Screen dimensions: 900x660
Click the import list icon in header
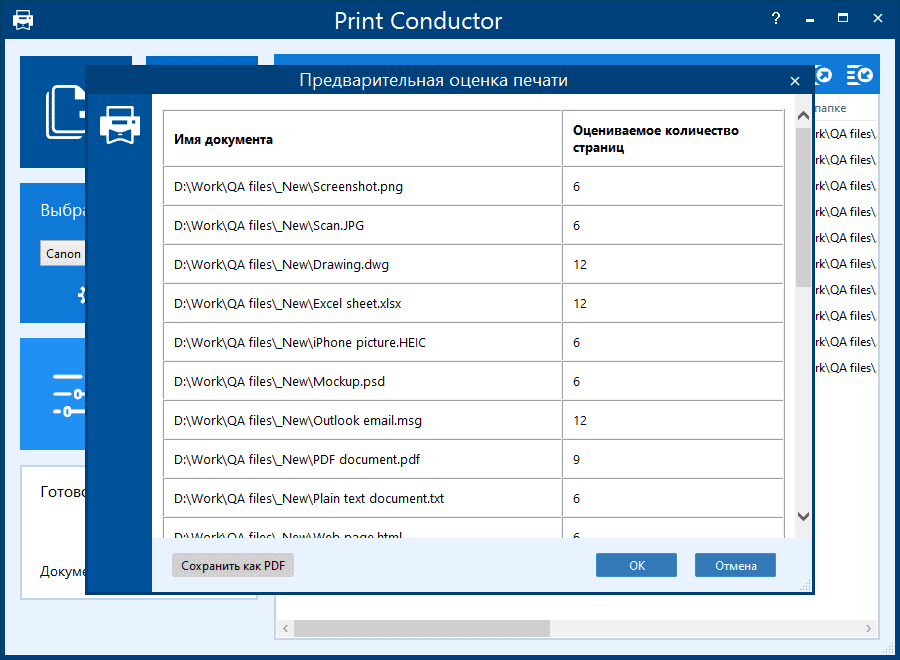(859, 75)
